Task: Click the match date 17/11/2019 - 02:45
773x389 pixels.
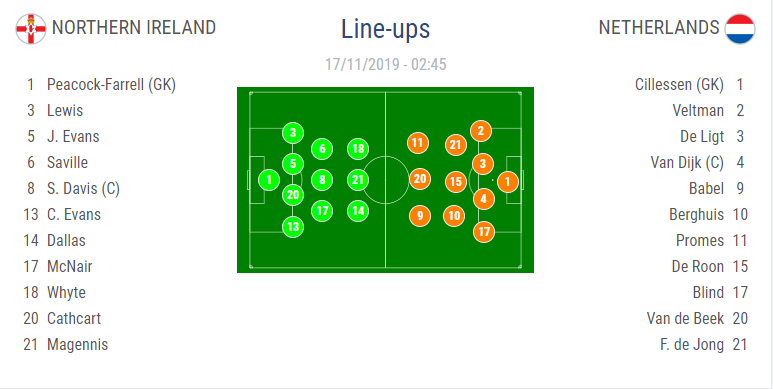Action: pos(386,65)
